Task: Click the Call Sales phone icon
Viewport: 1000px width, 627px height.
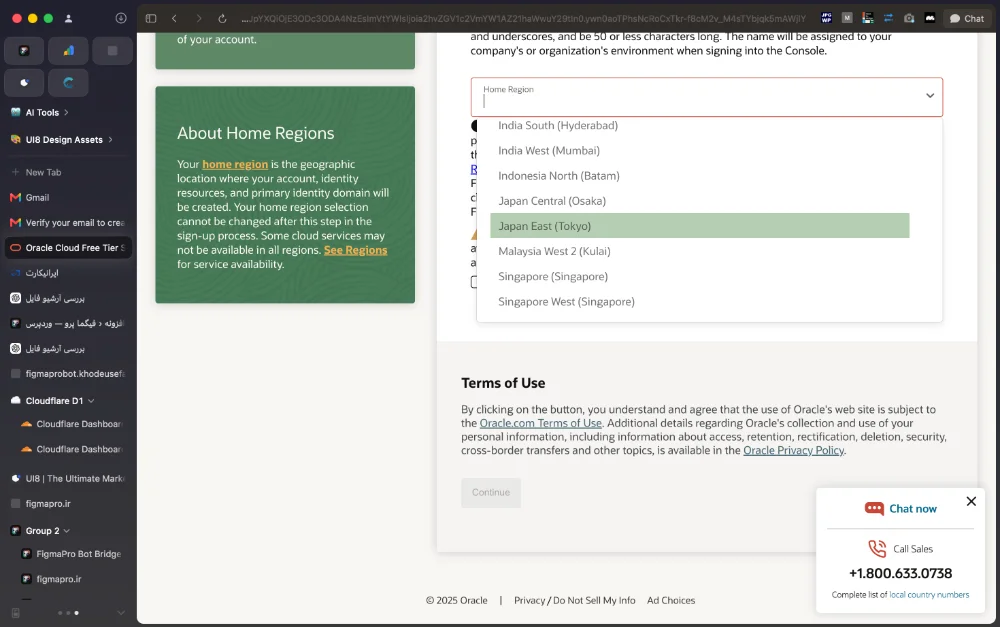Action: (x=877, y=549)
